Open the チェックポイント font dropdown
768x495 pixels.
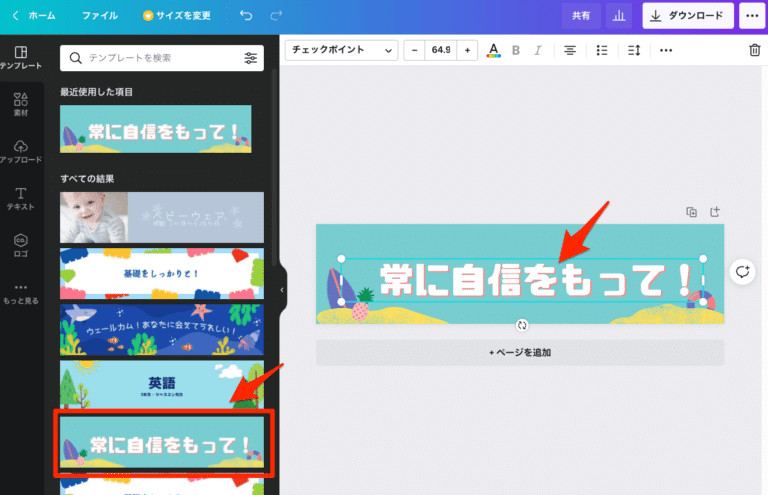click(341, 50)
